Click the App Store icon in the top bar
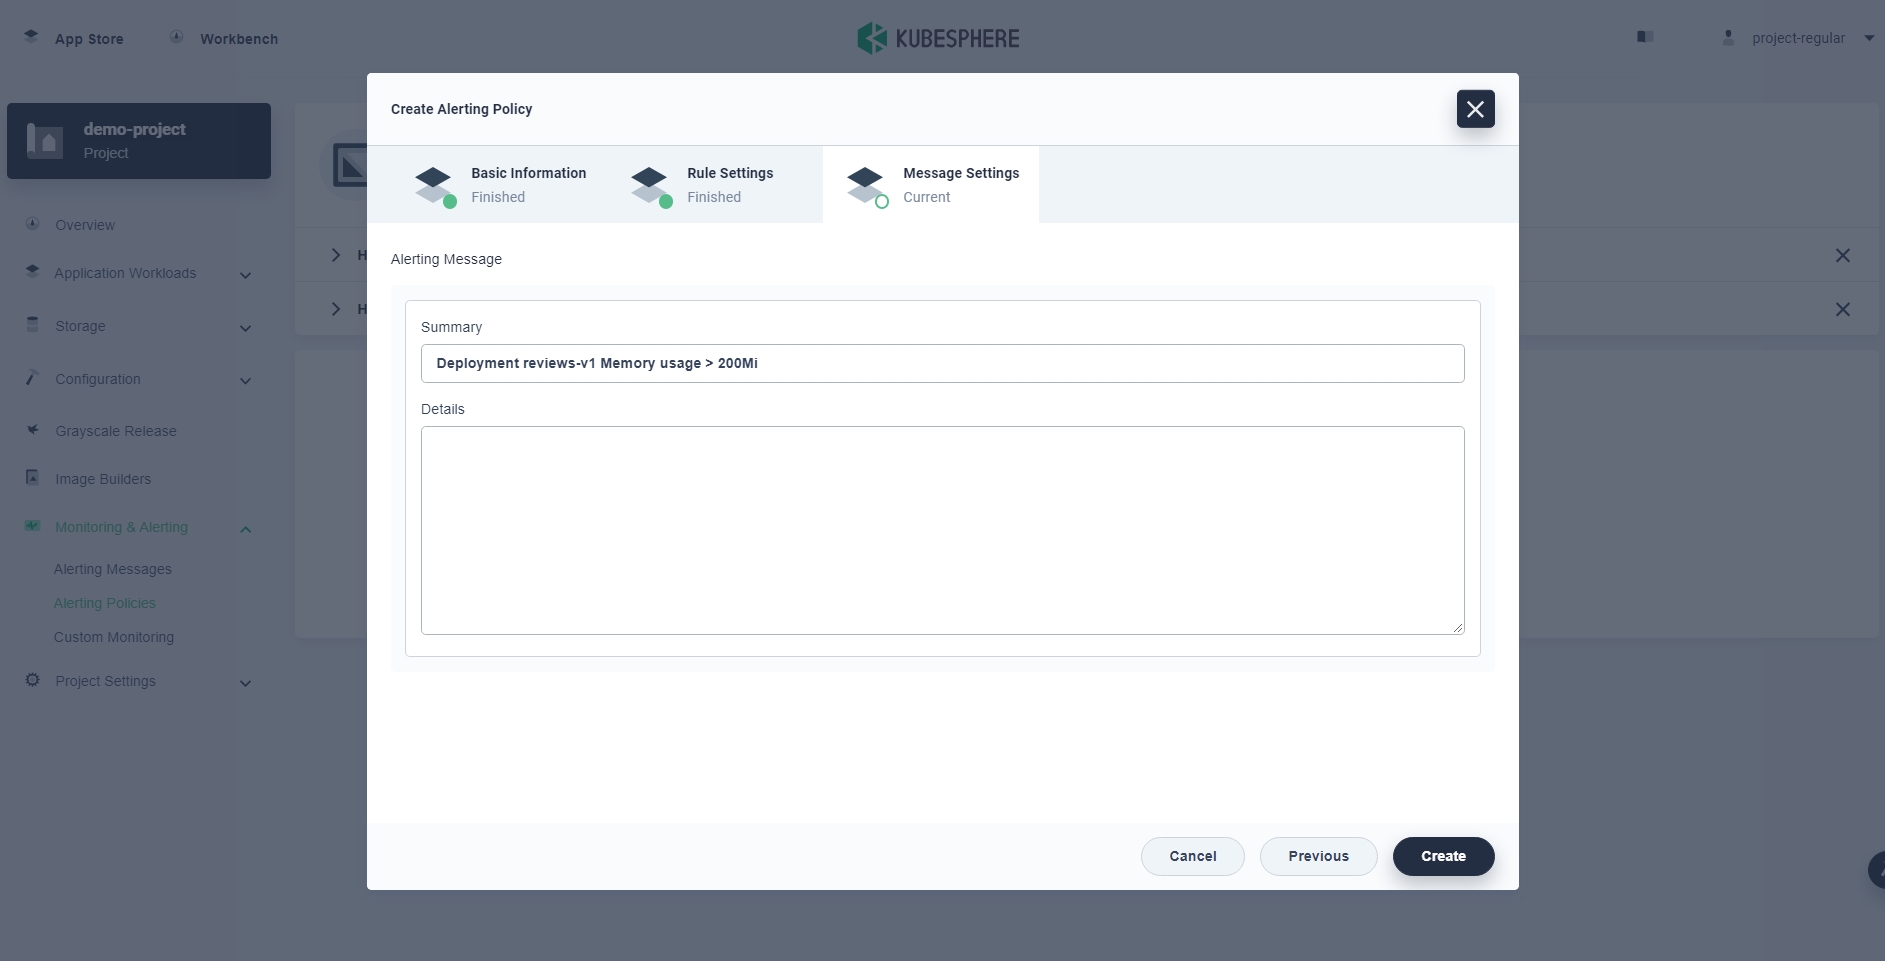The width and height of the screenshot is (1885, 961). click(32, 37)
